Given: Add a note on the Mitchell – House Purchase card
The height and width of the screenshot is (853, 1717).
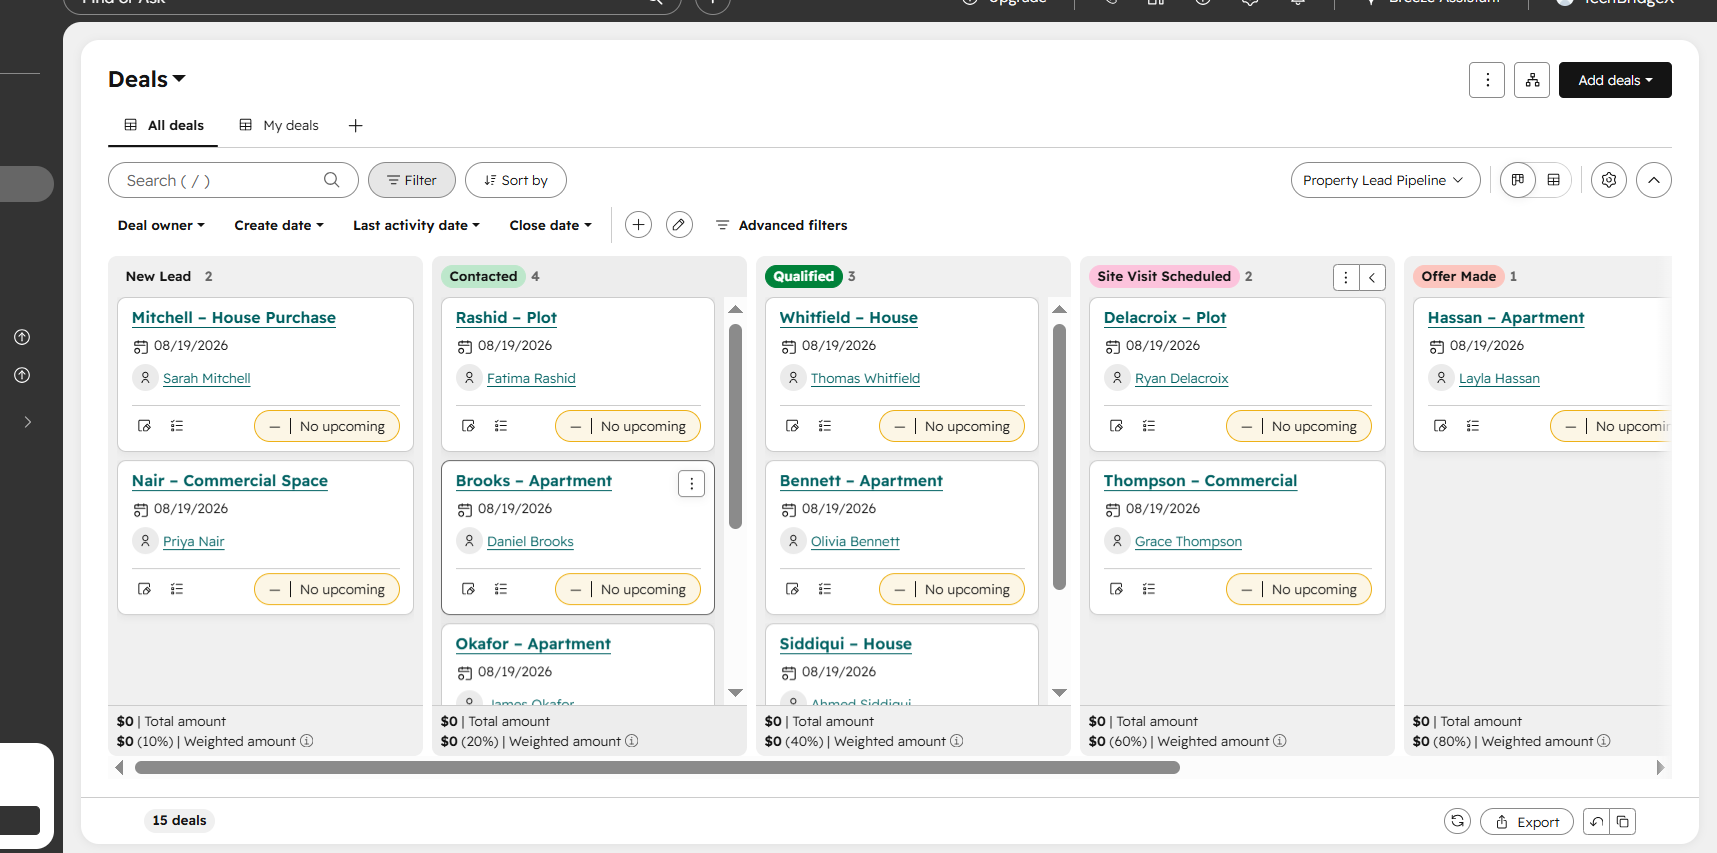Looking at the screenshot, I should (x=145, y=426).
